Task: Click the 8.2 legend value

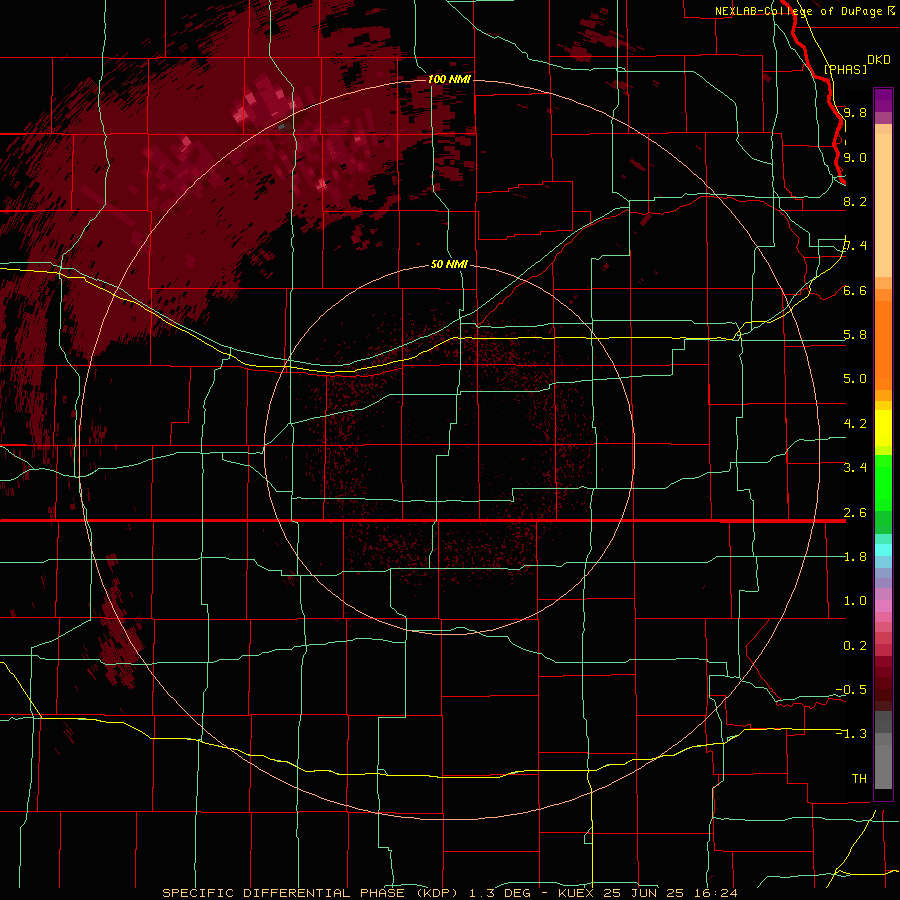Action: 855,201
